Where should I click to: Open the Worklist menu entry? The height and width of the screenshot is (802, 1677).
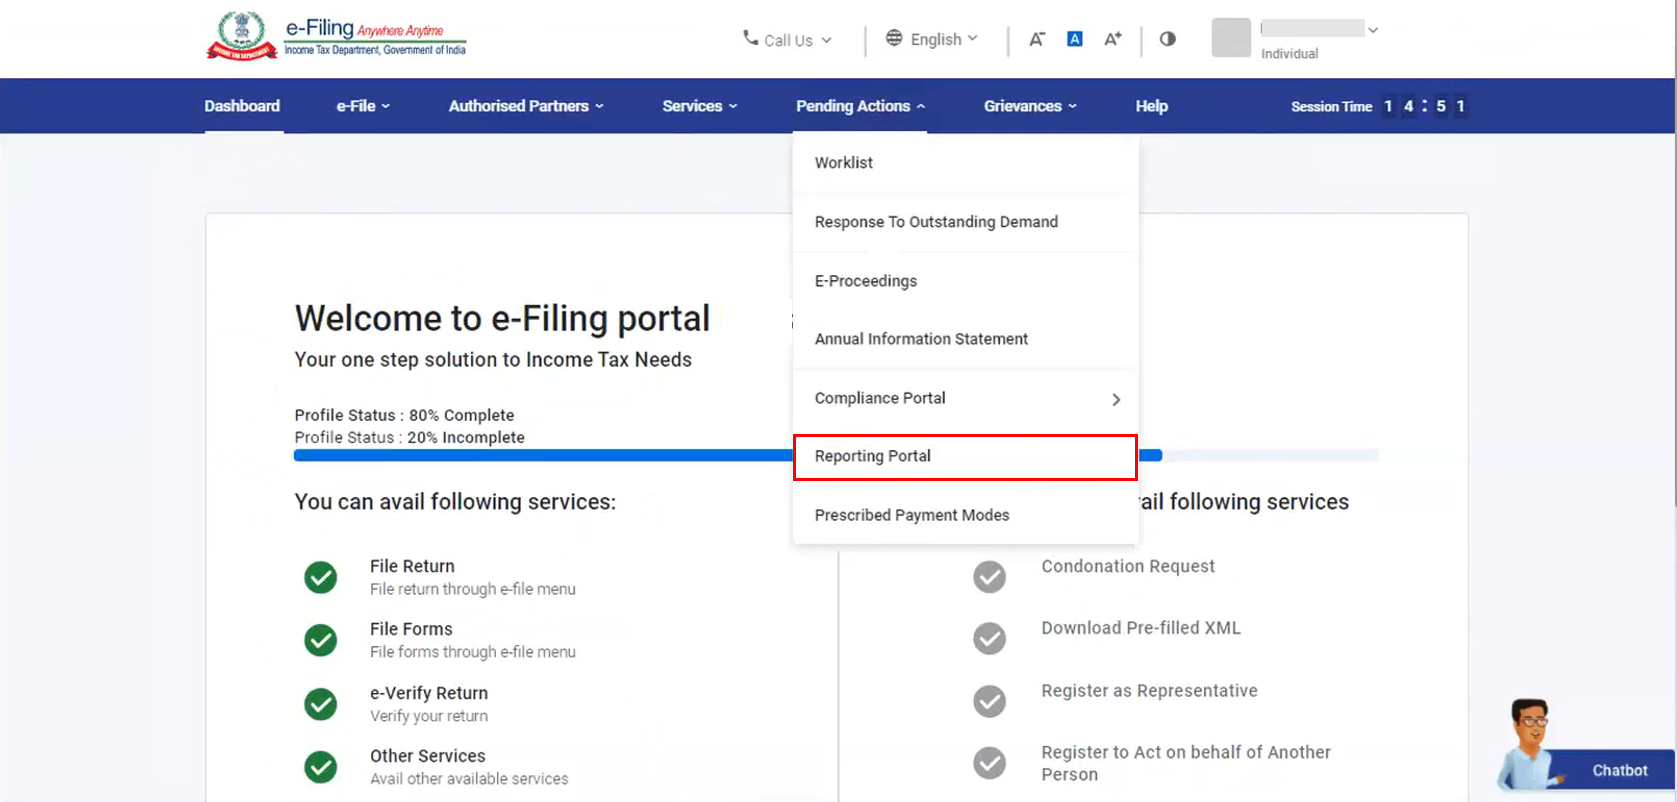[x=843, y=163]
